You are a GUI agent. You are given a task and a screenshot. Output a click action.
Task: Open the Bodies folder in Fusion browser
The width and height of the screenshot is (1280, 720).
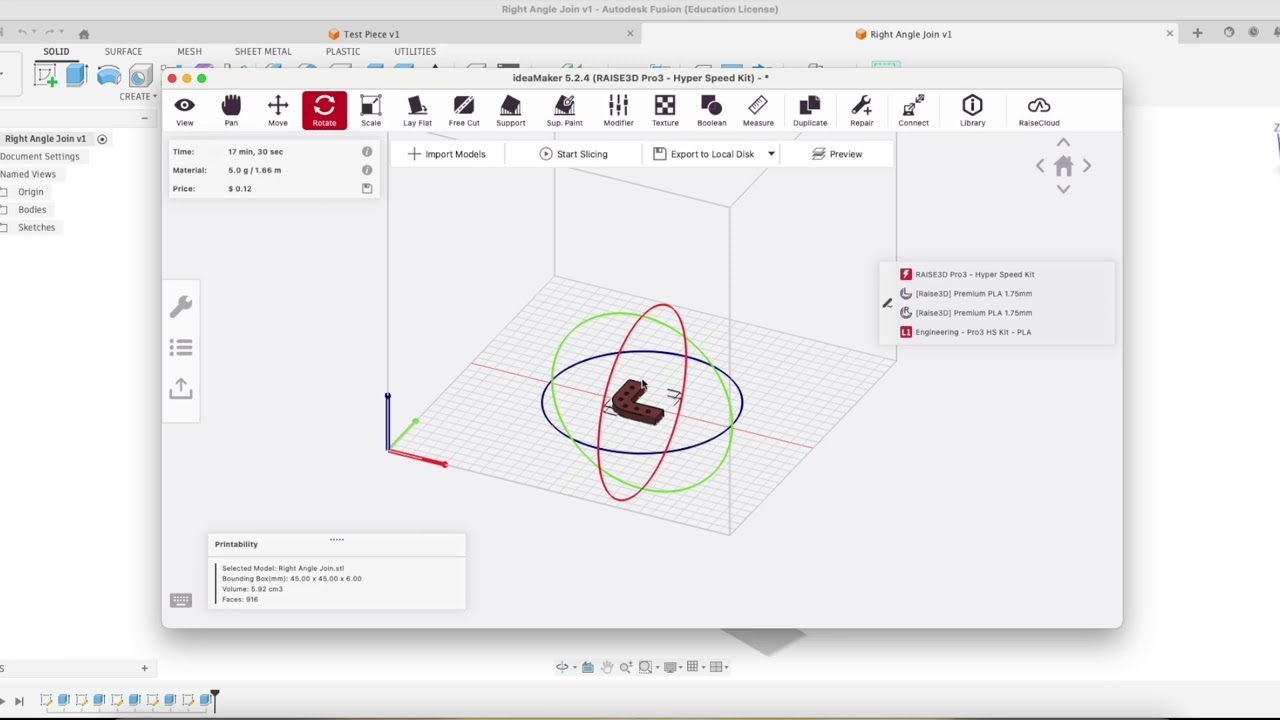point(32,210)
